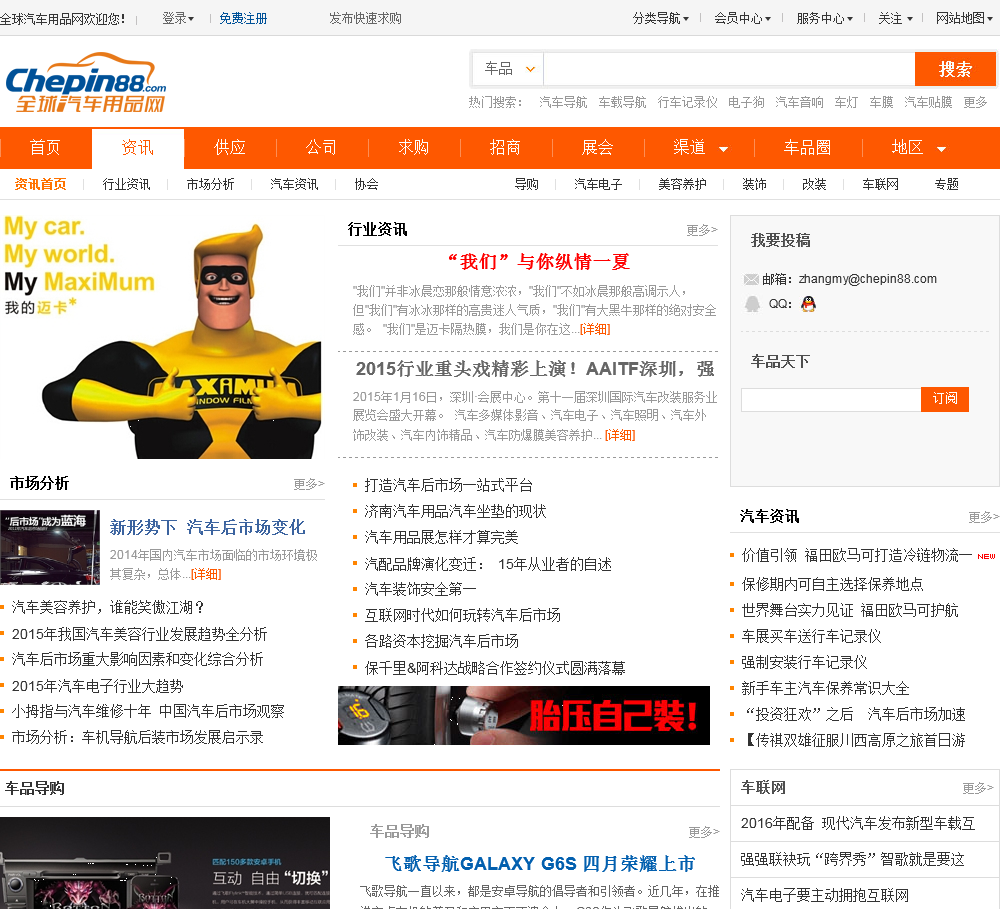Open the 后市场成为蓝海 article thumbnail
The height and width of the screenshot is (909, 1000).
click(50, 547)
